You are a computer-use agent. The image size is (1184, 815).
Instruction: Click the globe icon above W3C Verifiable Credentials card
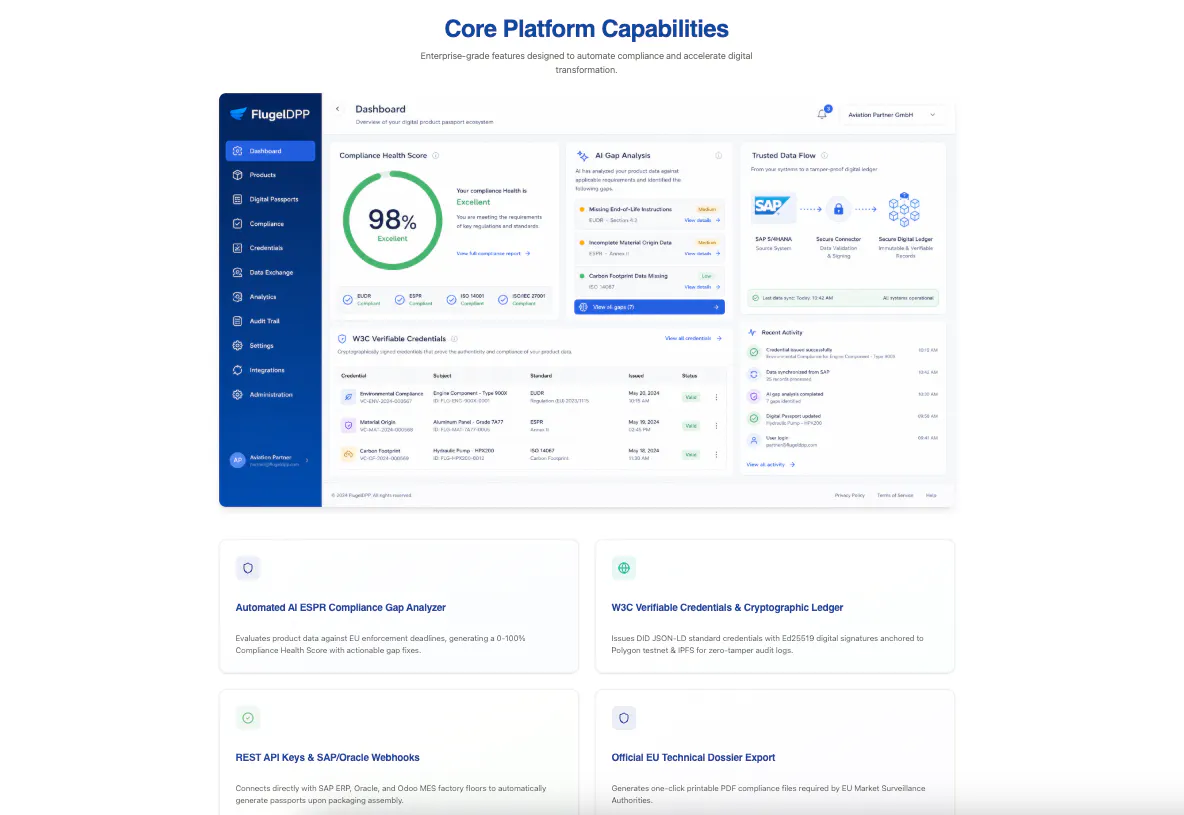(624, 568)
